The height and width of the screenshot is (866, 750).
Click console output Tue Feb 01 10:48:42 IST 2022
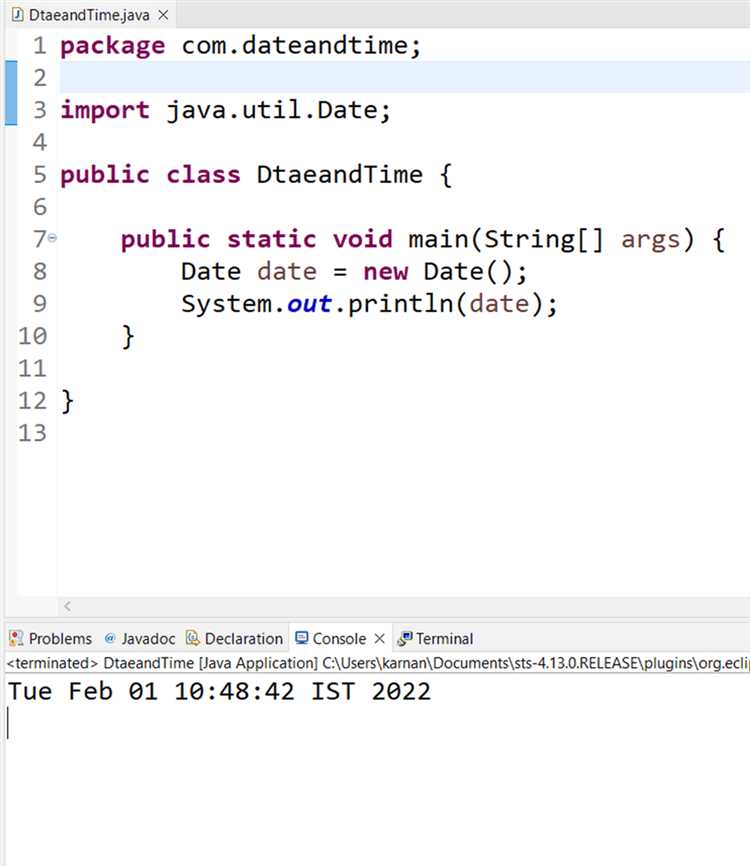coord(219,691)
